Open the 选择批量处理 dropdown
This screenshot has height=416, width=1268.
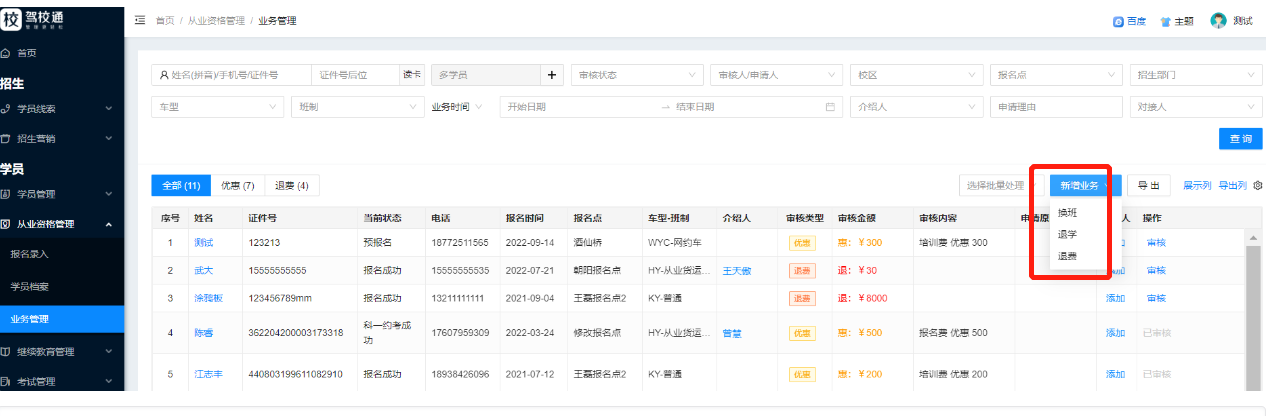point(1000,186)
